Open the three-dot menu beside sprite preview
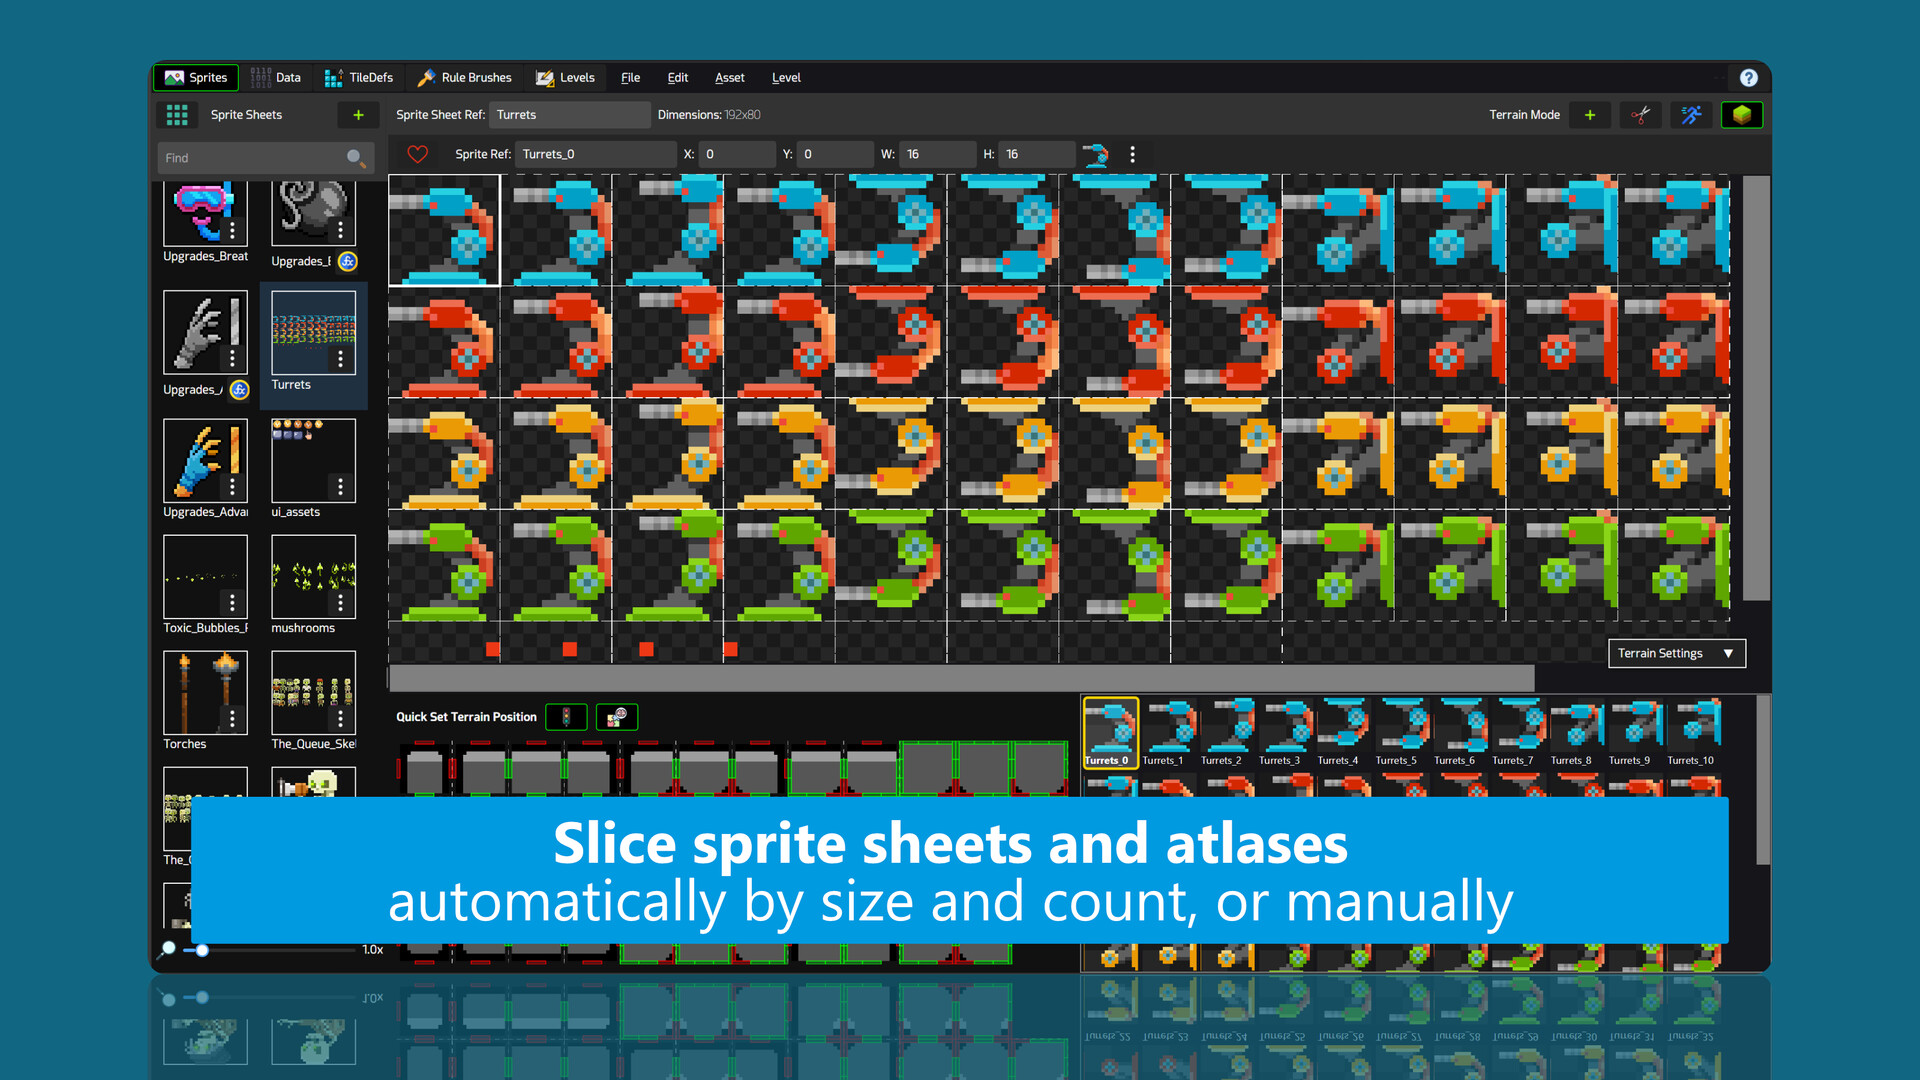 [1132, 154]
